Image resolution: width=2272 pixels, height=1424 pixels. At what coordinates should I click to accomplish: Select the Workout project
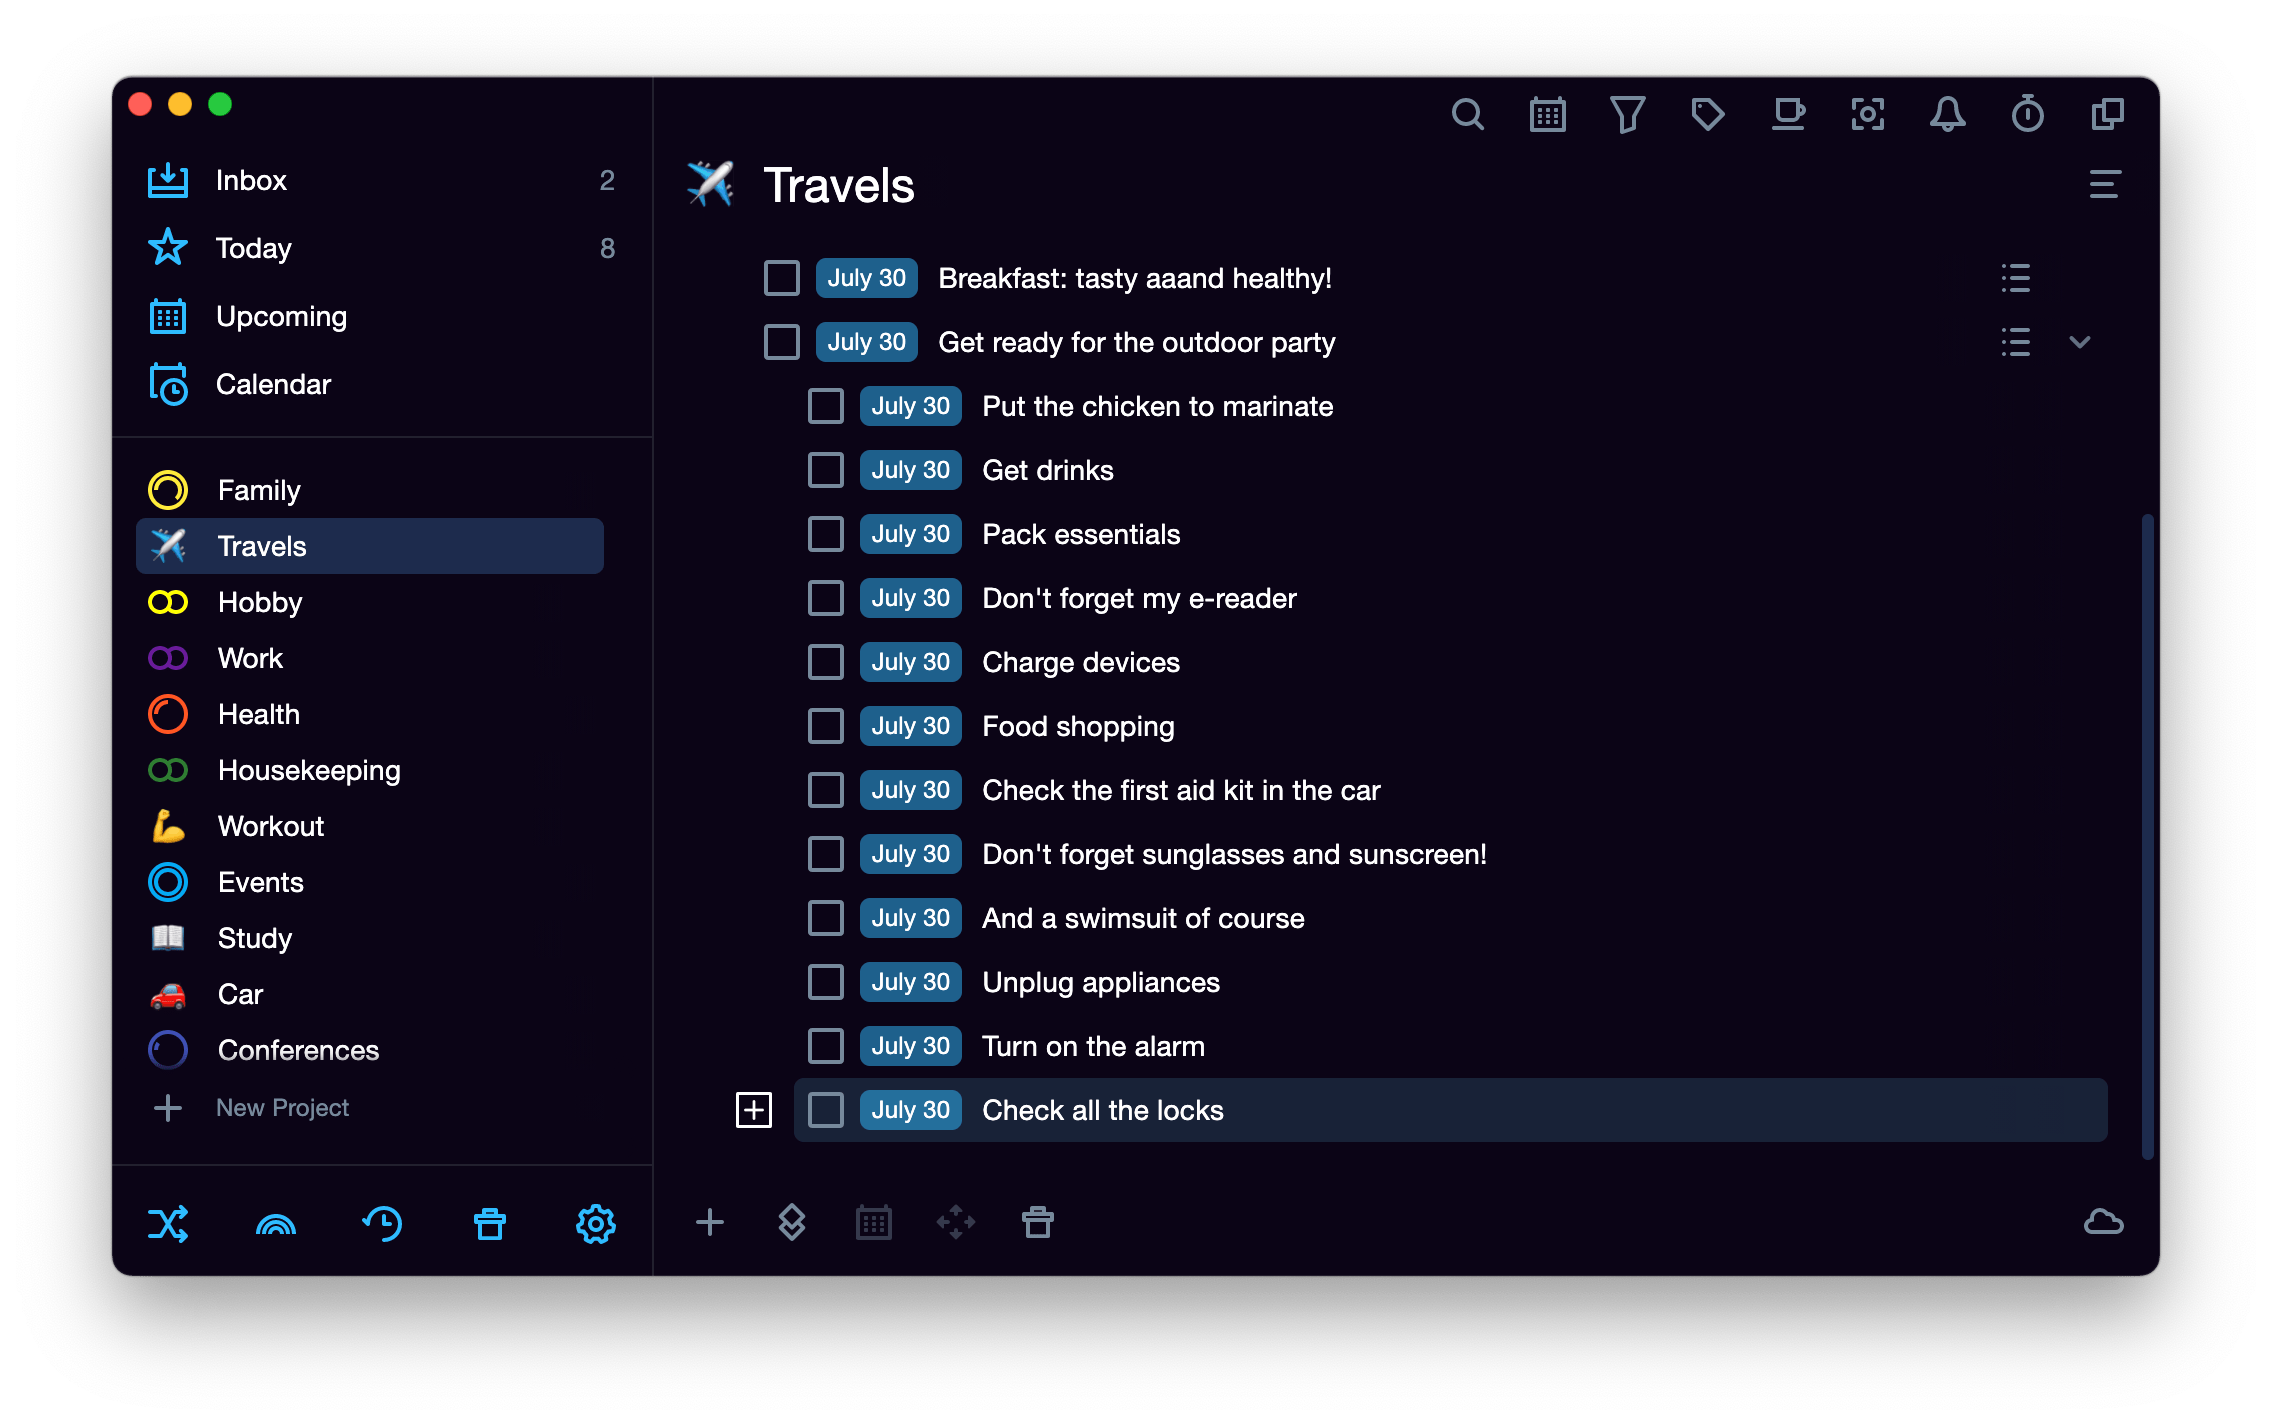(x=370, y=826)
